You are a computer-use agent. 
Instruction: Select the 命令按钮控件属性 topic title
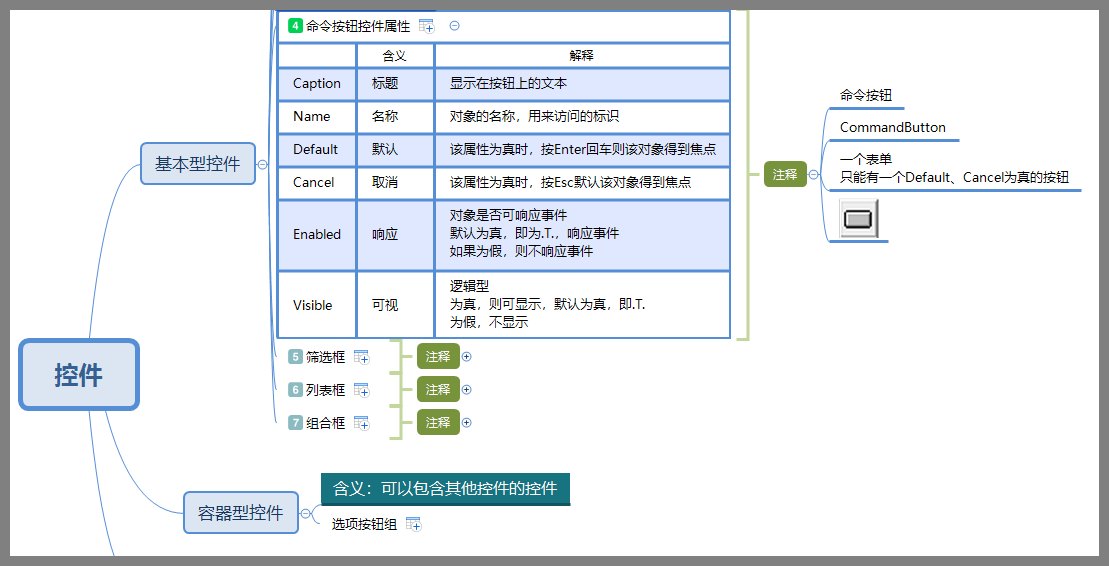(x=358, y=26)
